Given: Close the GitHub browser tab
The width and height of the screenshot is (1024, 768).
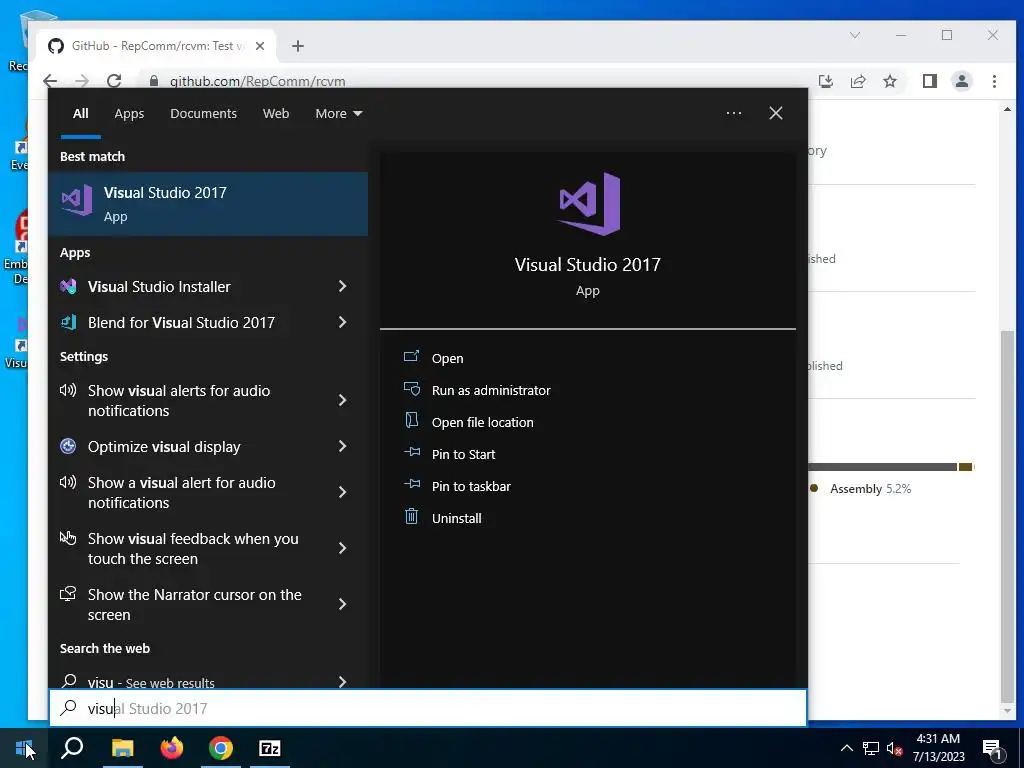Looking at the screenshot, I should 260,46.
